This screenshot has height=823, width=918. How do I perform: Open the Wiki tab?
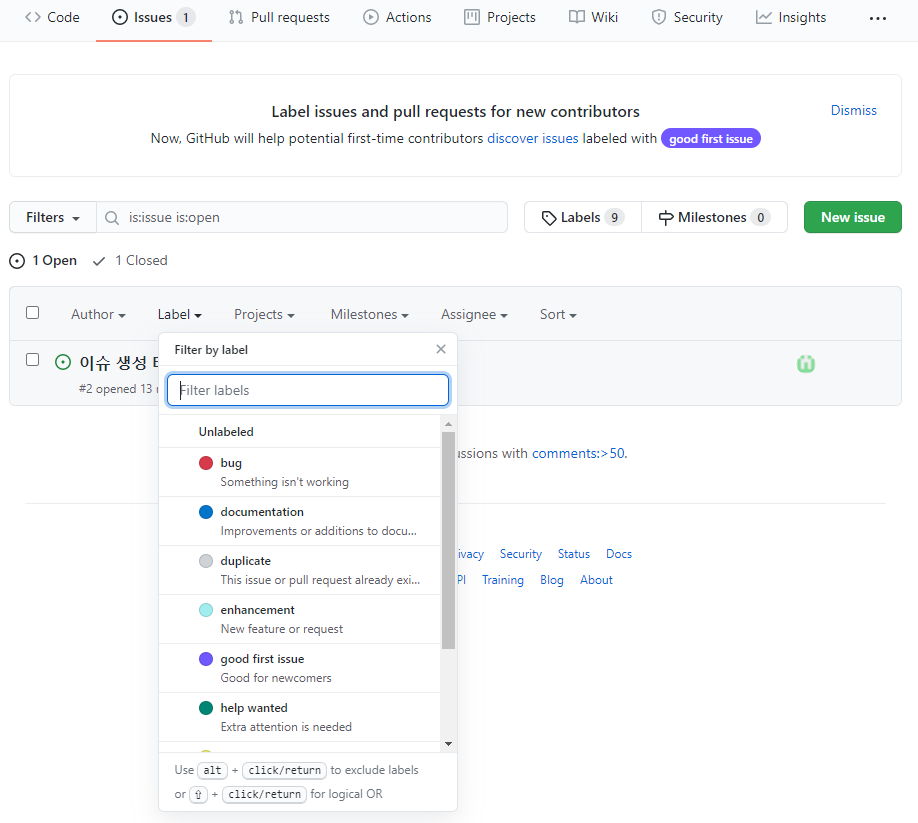coord(594,18)
